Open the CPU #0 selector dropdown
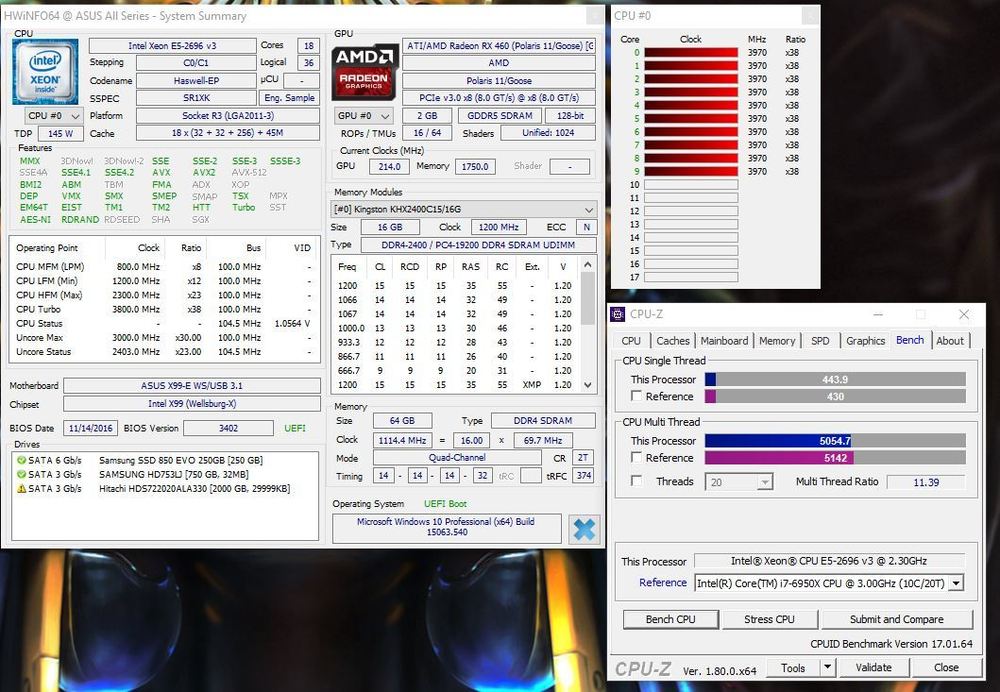 pyautogui.click(x=54, y=115)
